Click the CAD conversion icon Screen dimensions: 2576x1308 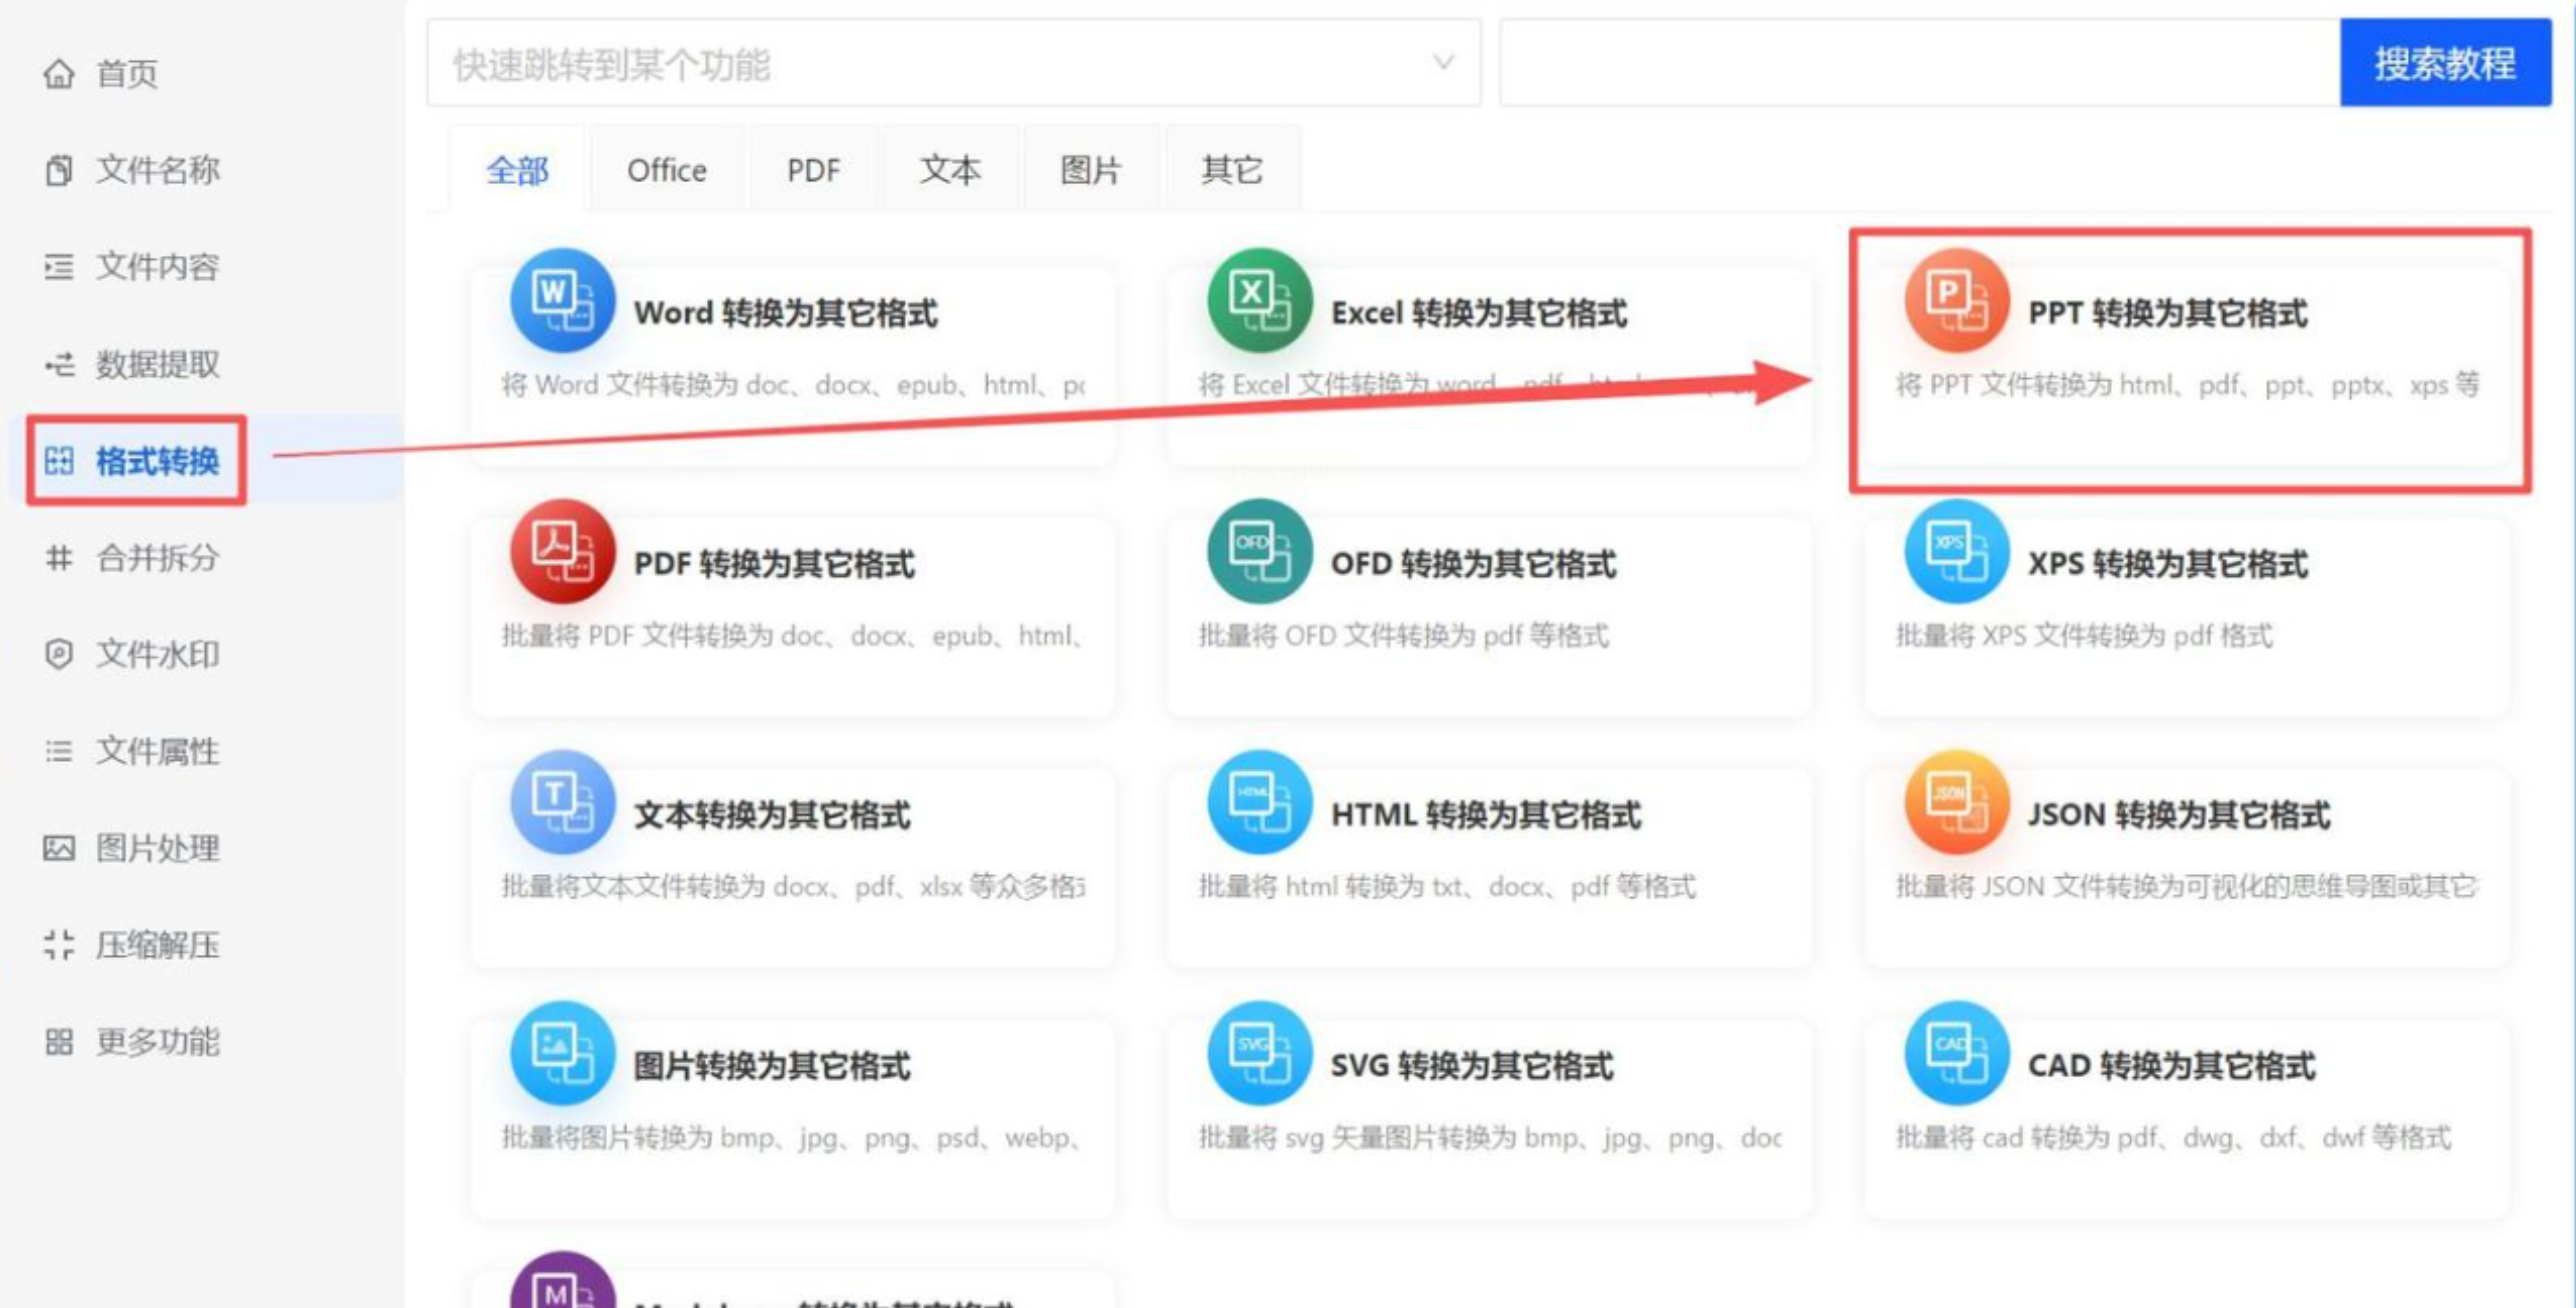tap(1956, 1053)
